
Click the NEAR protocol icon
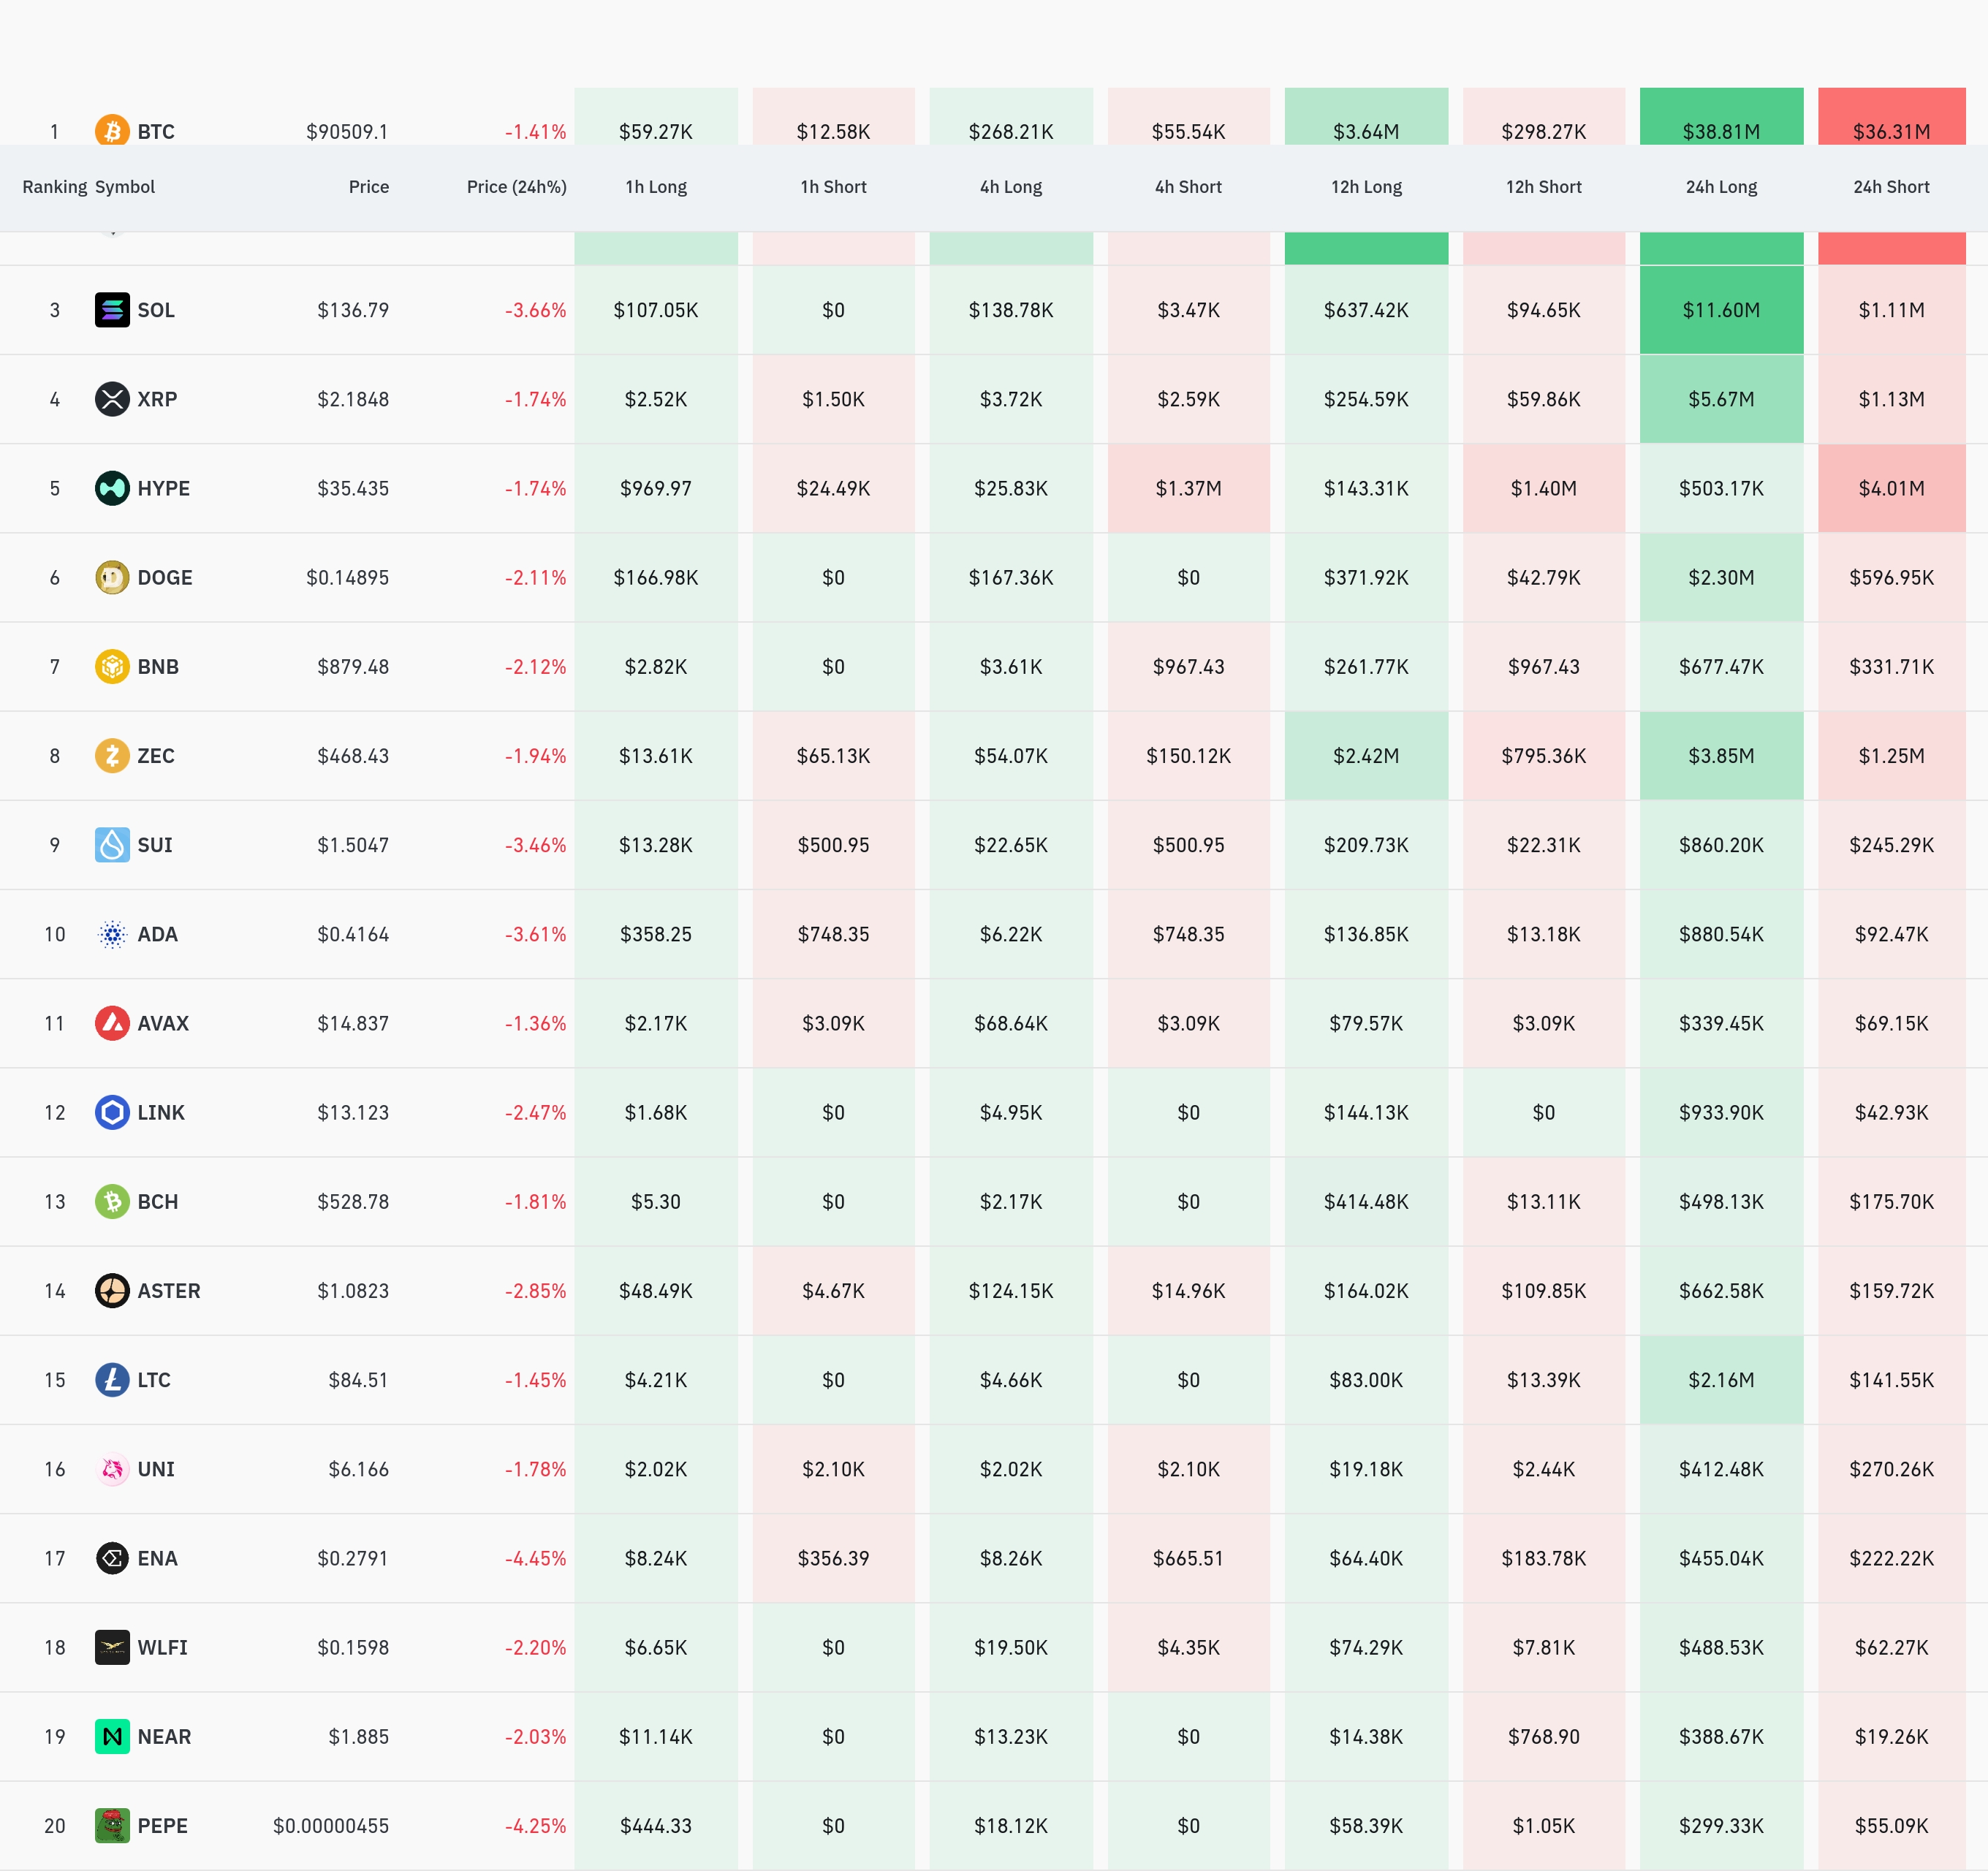(x=112, y=1736)
